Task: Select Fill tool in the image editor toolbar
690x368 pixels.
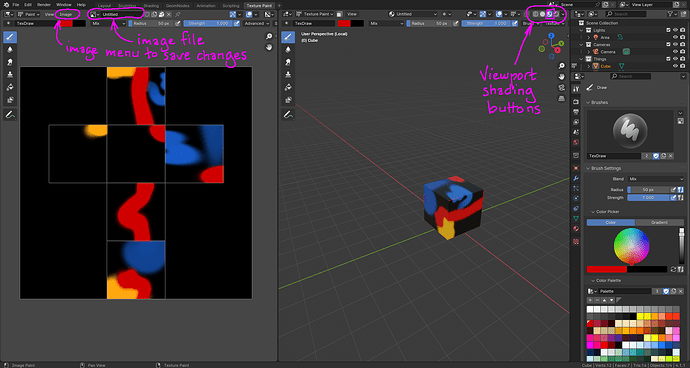Action: pyautogui.click(x=10, y=87)
